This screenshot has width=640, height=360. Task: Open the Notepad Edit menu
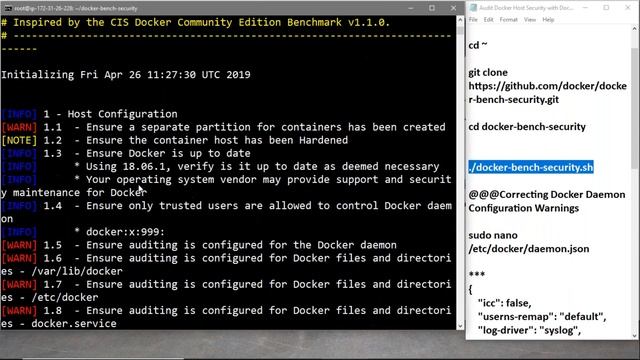(489, 20)
